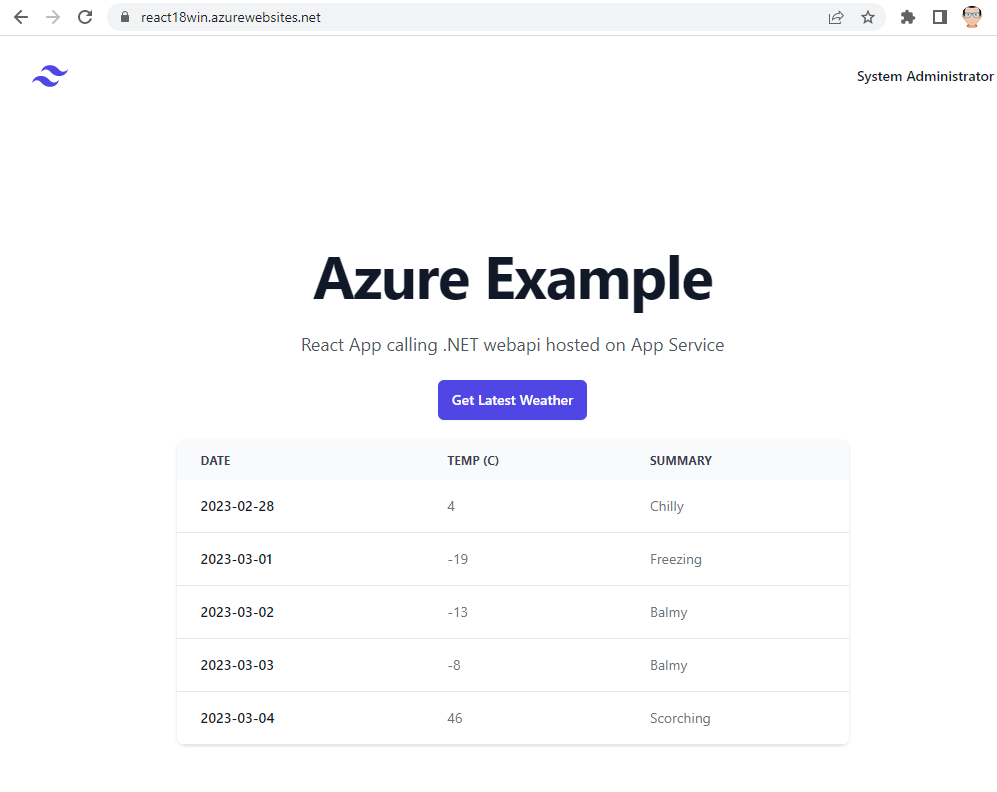Click the browser forward arrow

pos(53,17)
